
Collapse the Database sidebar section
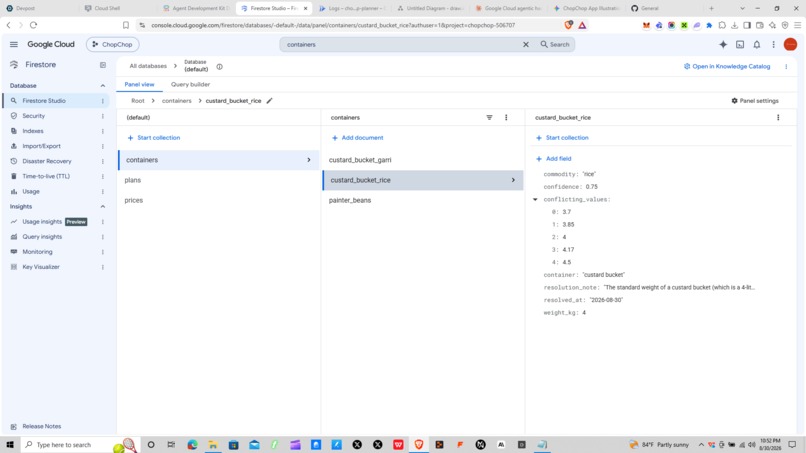pos(102,86)
